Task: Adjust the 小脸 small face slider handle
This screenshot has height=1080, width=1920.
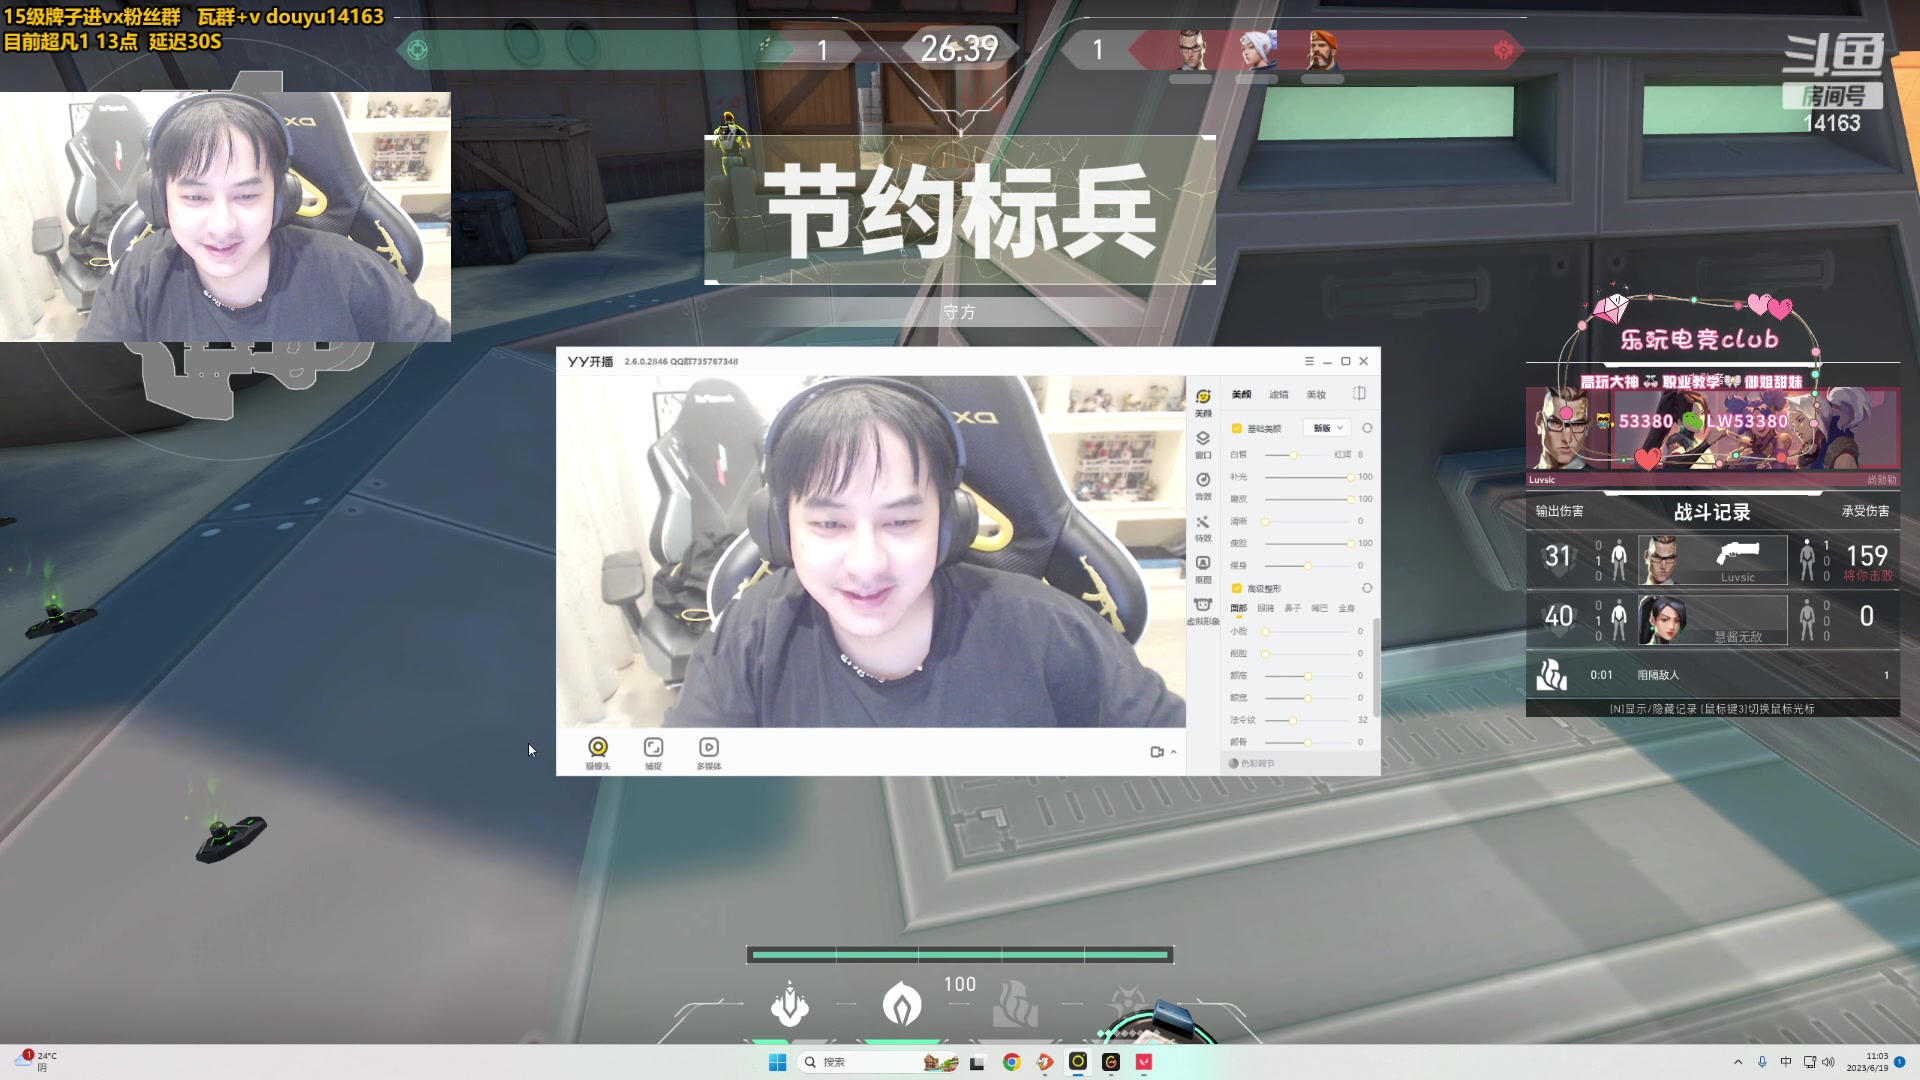Action: pos(1265,631)
